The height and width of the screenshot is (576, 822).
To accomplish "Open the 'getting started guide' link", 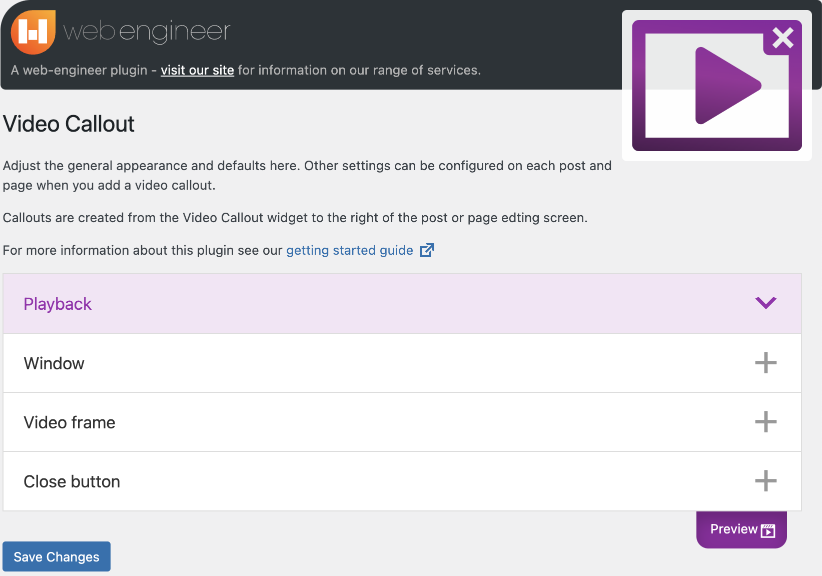I will coord(349,250).
